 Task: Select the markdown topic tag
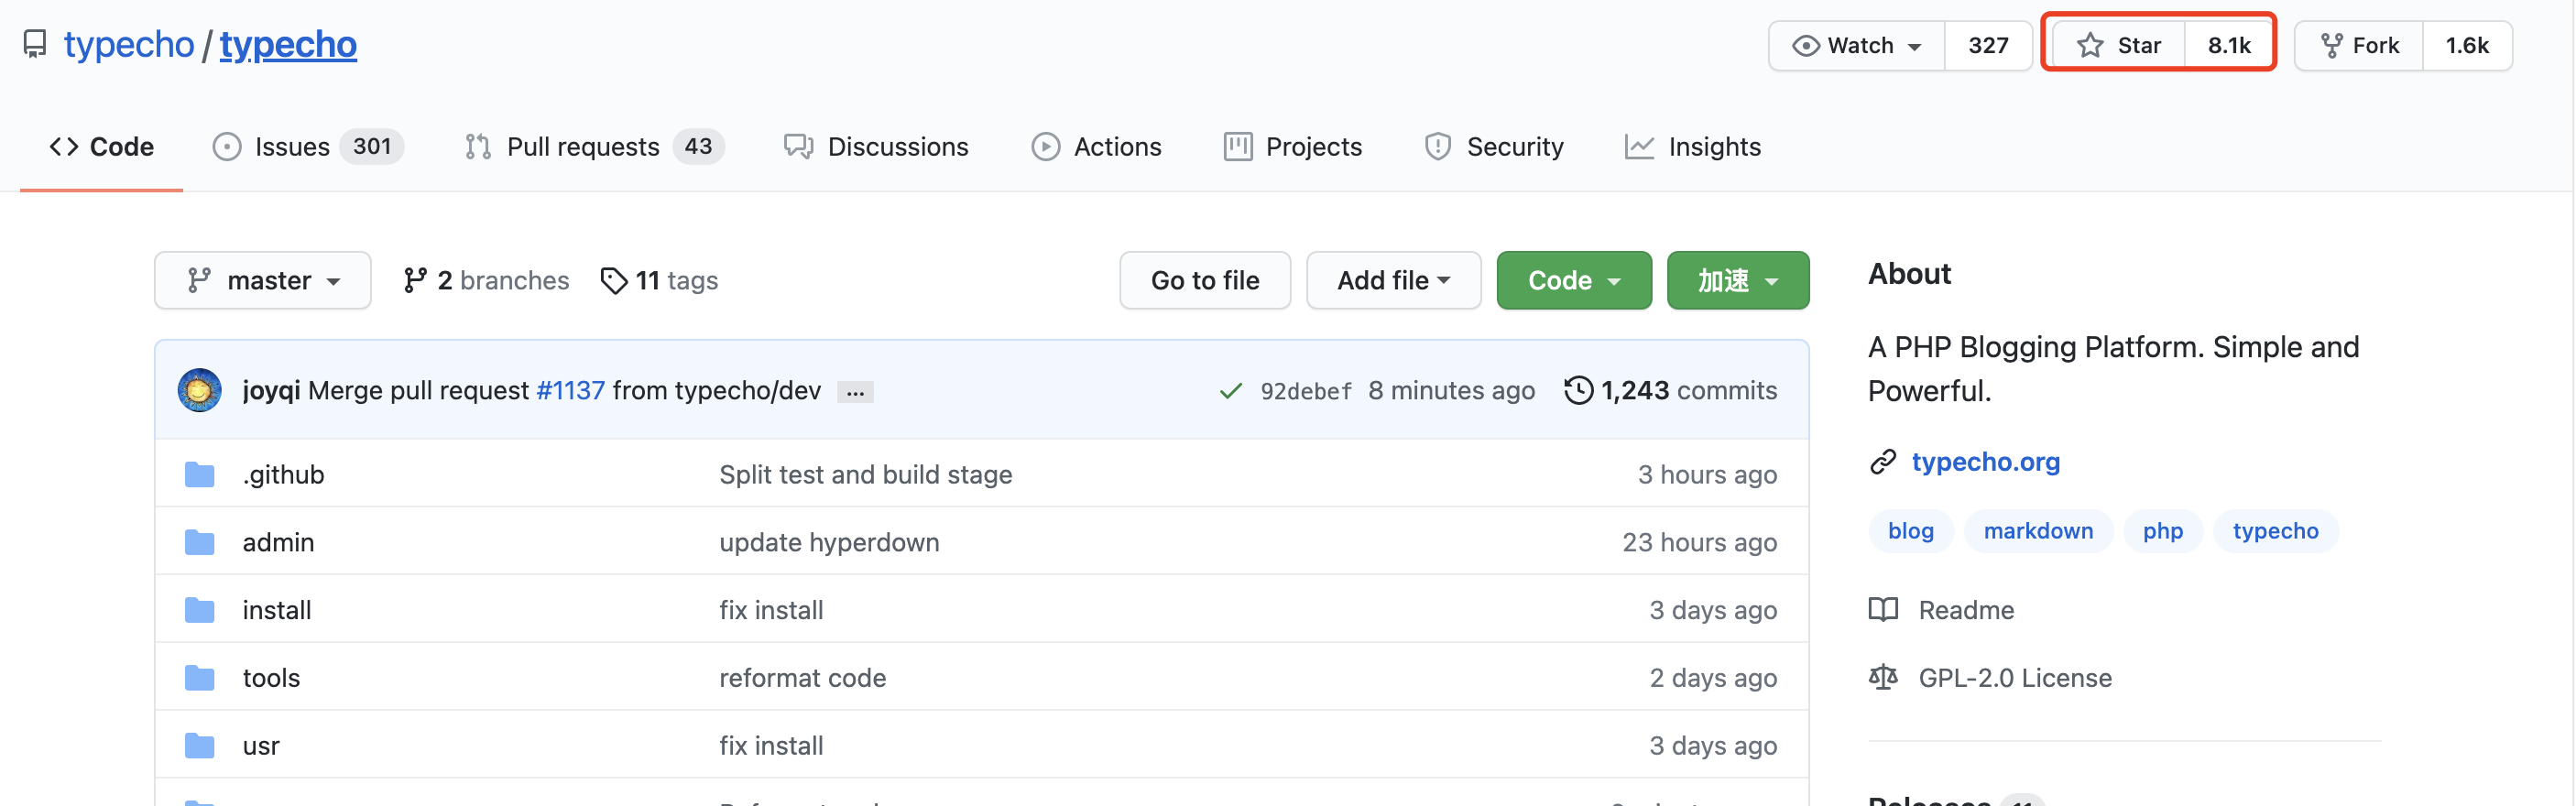[2038, 531]
